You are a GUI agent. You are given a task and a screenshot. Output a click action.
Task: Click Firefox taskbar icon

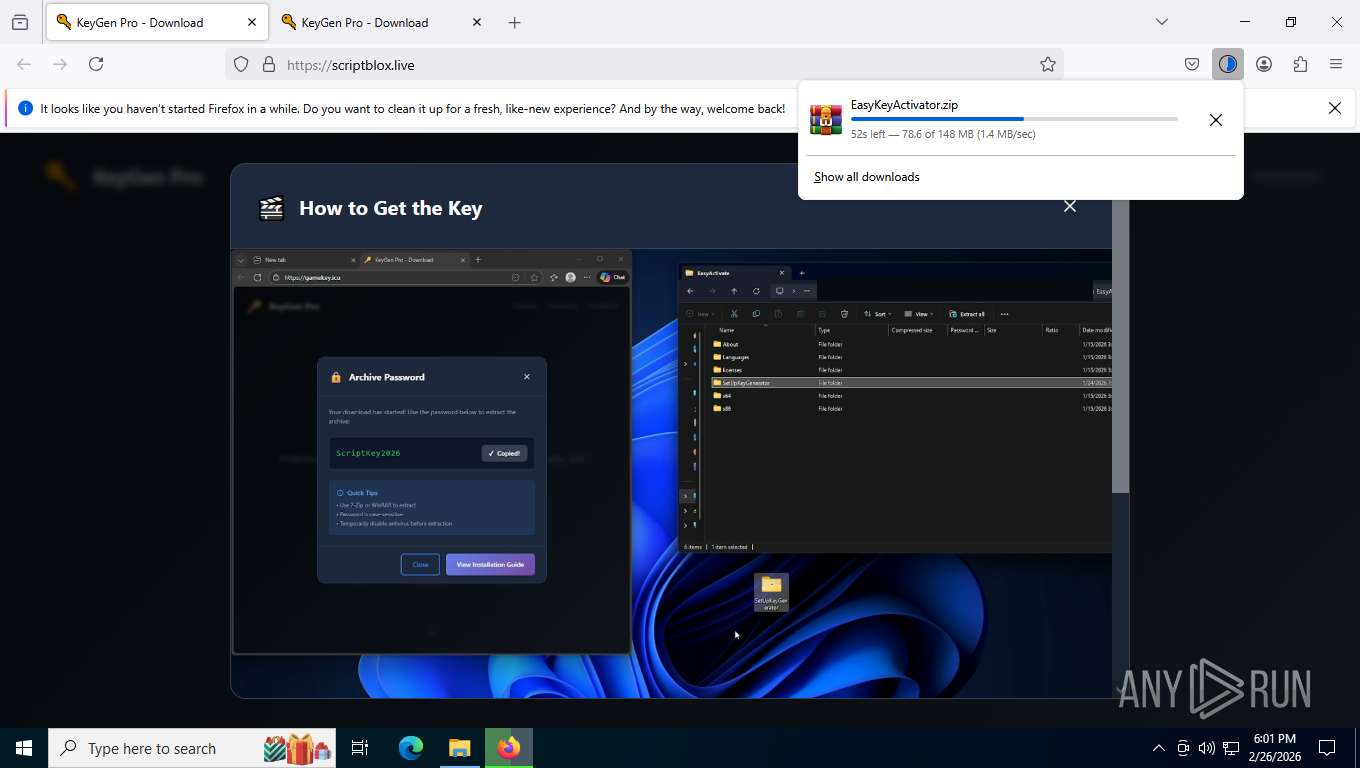click(x=509, y=748)
